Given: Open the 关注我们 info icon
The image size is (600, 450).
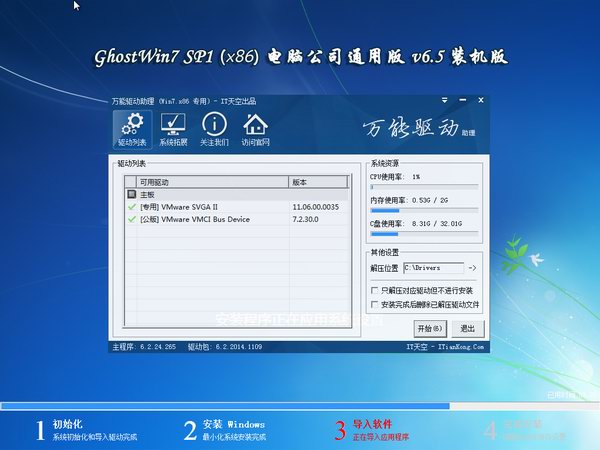Looking at the screenshot, I should tap(214, 129).
